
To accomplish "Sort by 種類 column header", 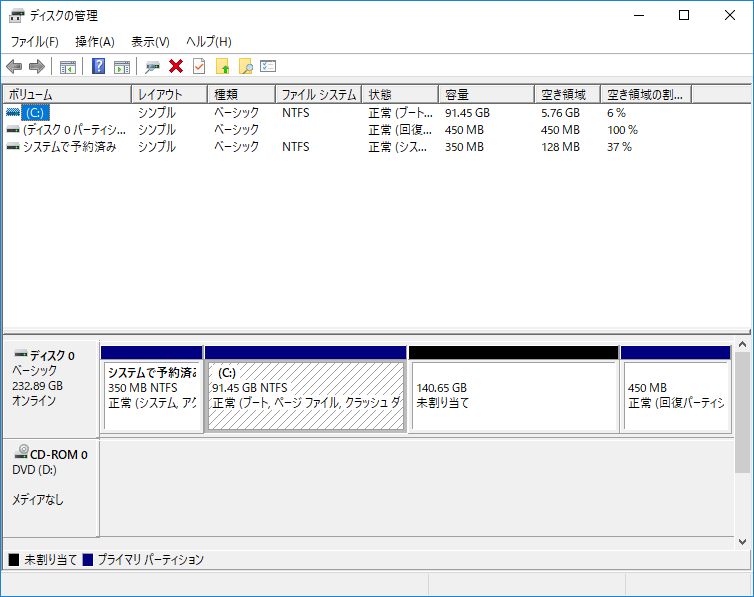I will pyautogui.click(x=242, y=95).
